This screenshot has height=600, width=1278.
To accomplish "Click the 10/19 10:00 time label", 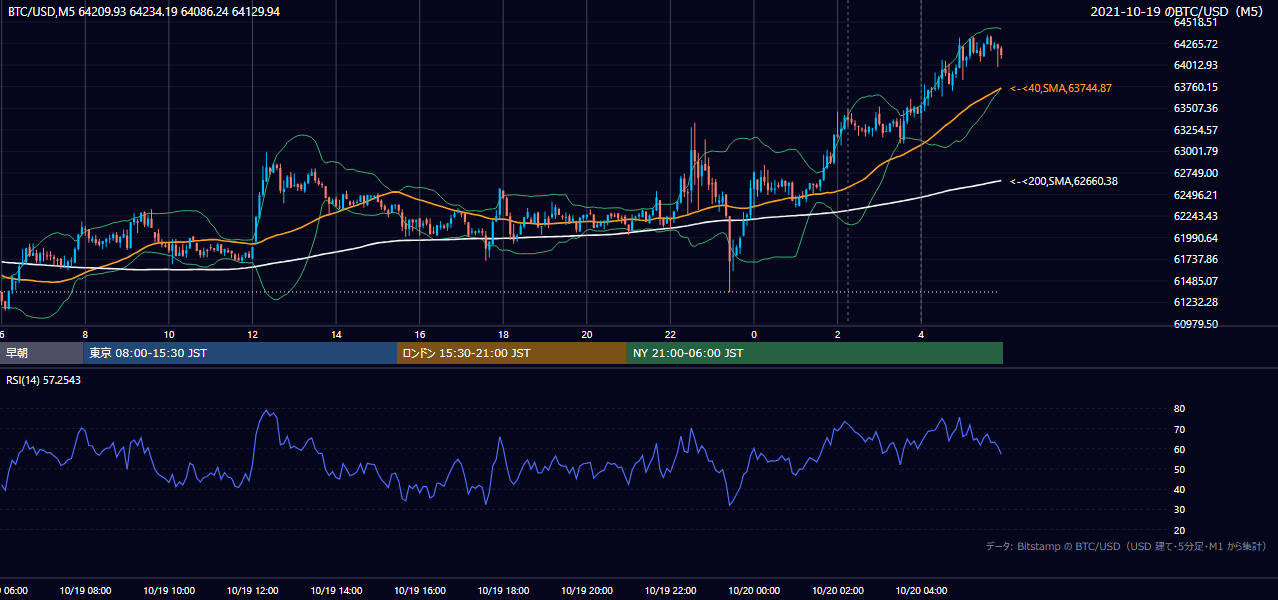I will [x=169, y=591].
